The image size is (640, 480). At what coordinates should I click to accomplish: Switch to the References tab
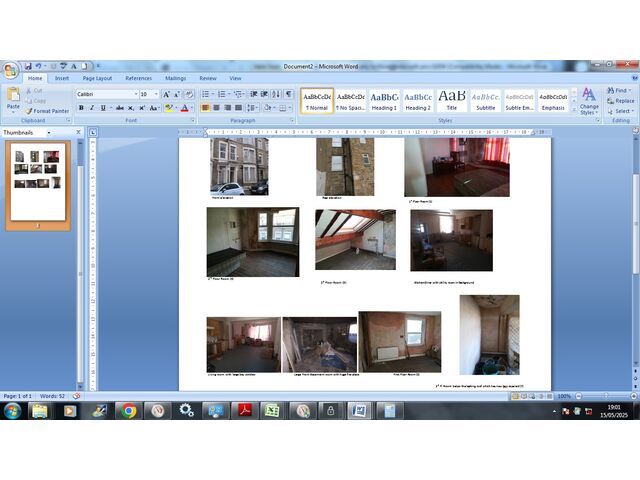pyautogui.click(x=138, y=78)
